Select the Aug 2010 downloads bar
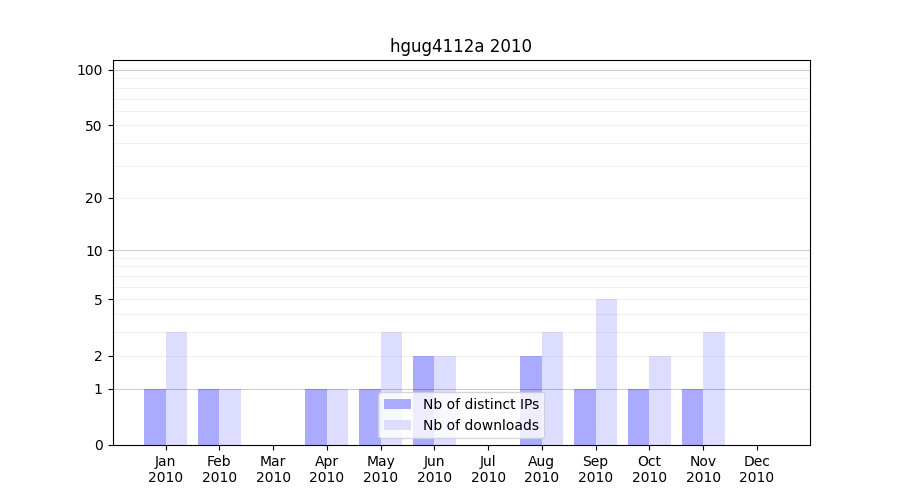 552,388
